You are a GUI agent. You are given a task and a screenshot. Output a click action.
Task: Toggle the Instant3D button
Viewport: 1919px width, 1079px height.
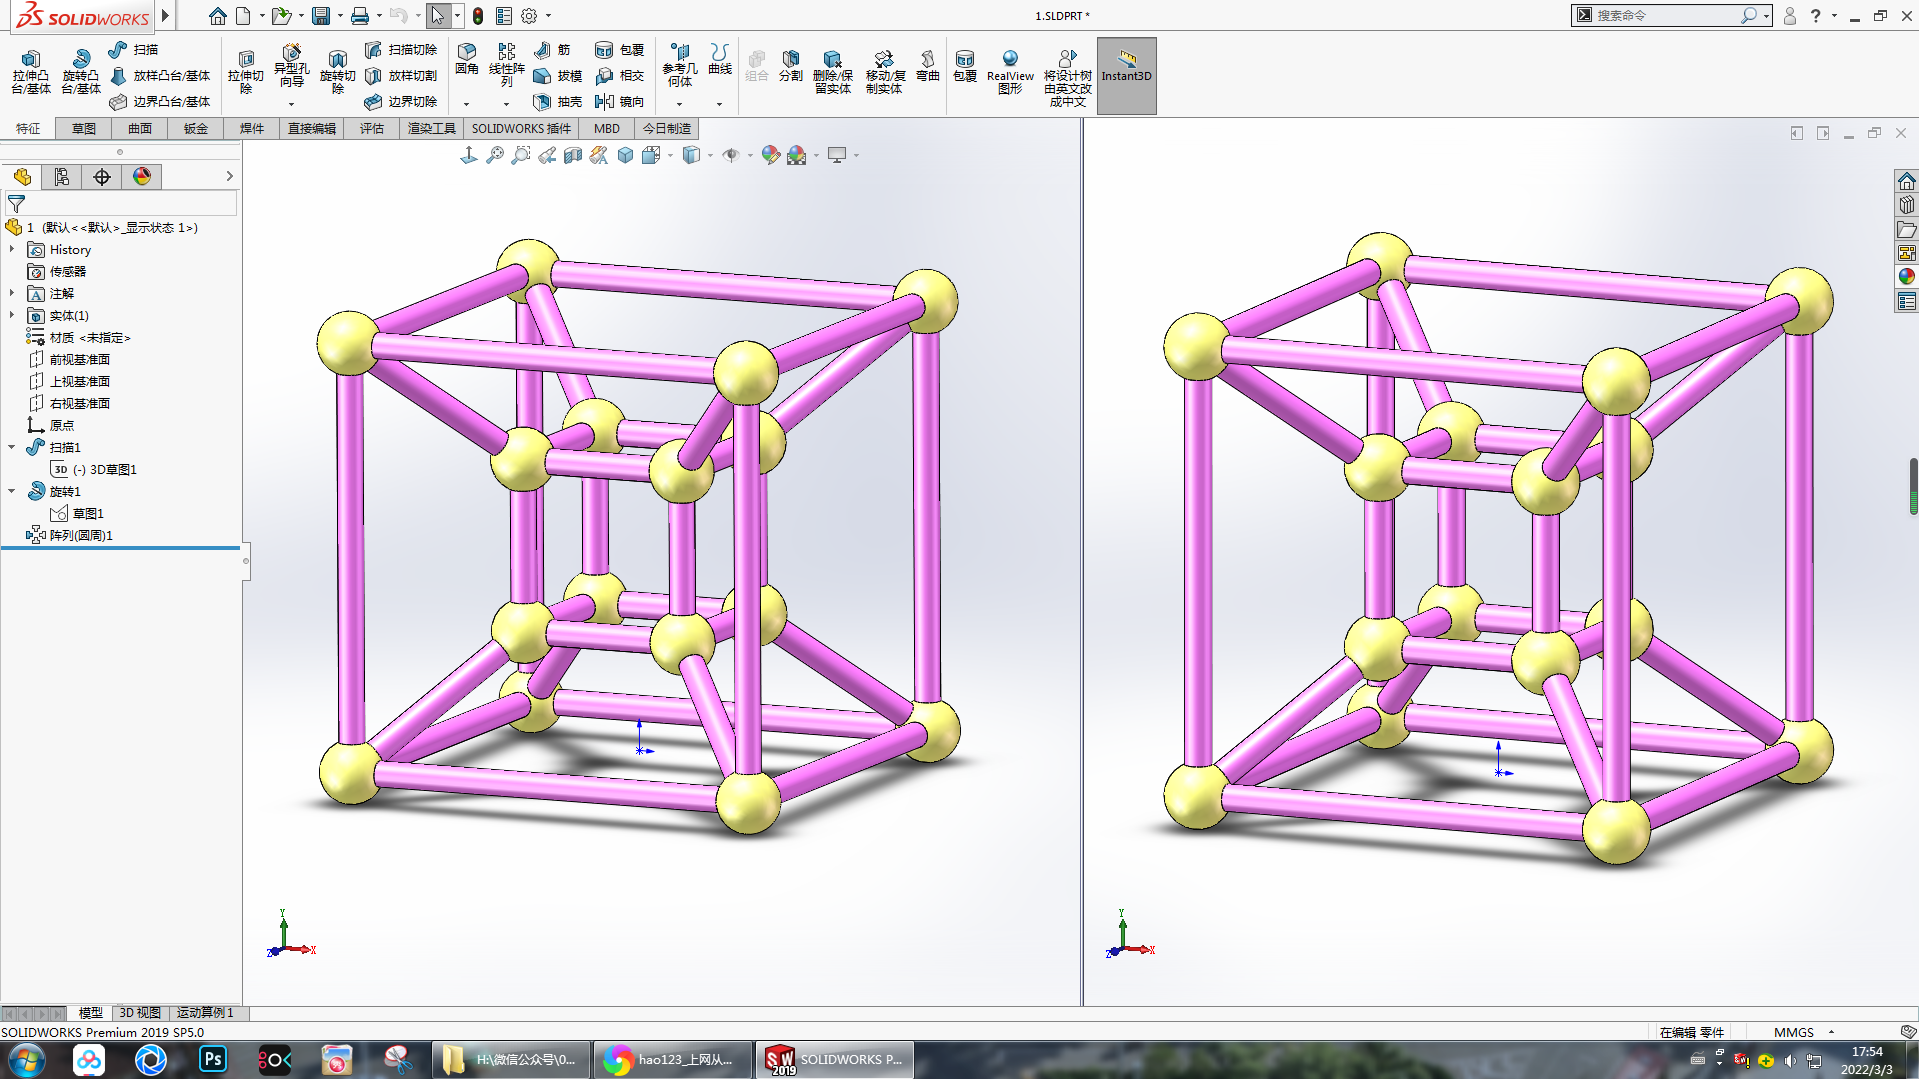pos(1126,76)
